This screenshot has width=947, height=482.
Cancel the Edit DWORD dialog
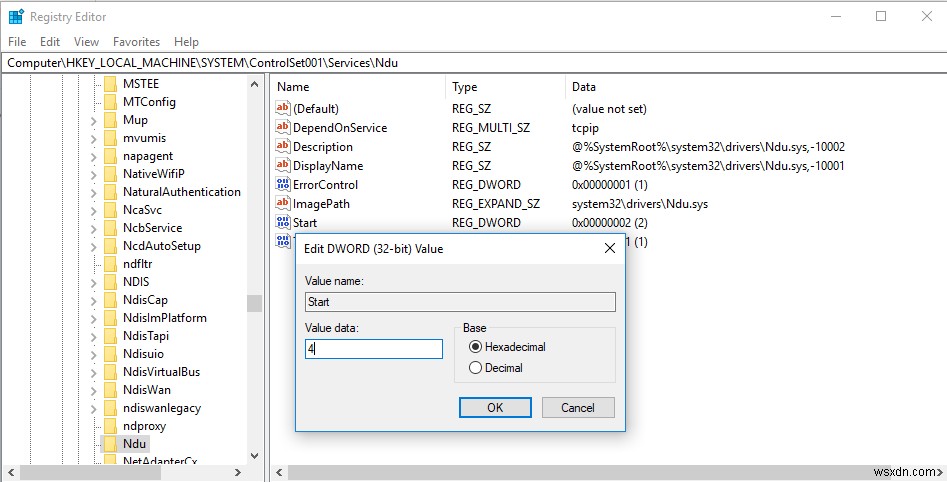coord(578,408)
